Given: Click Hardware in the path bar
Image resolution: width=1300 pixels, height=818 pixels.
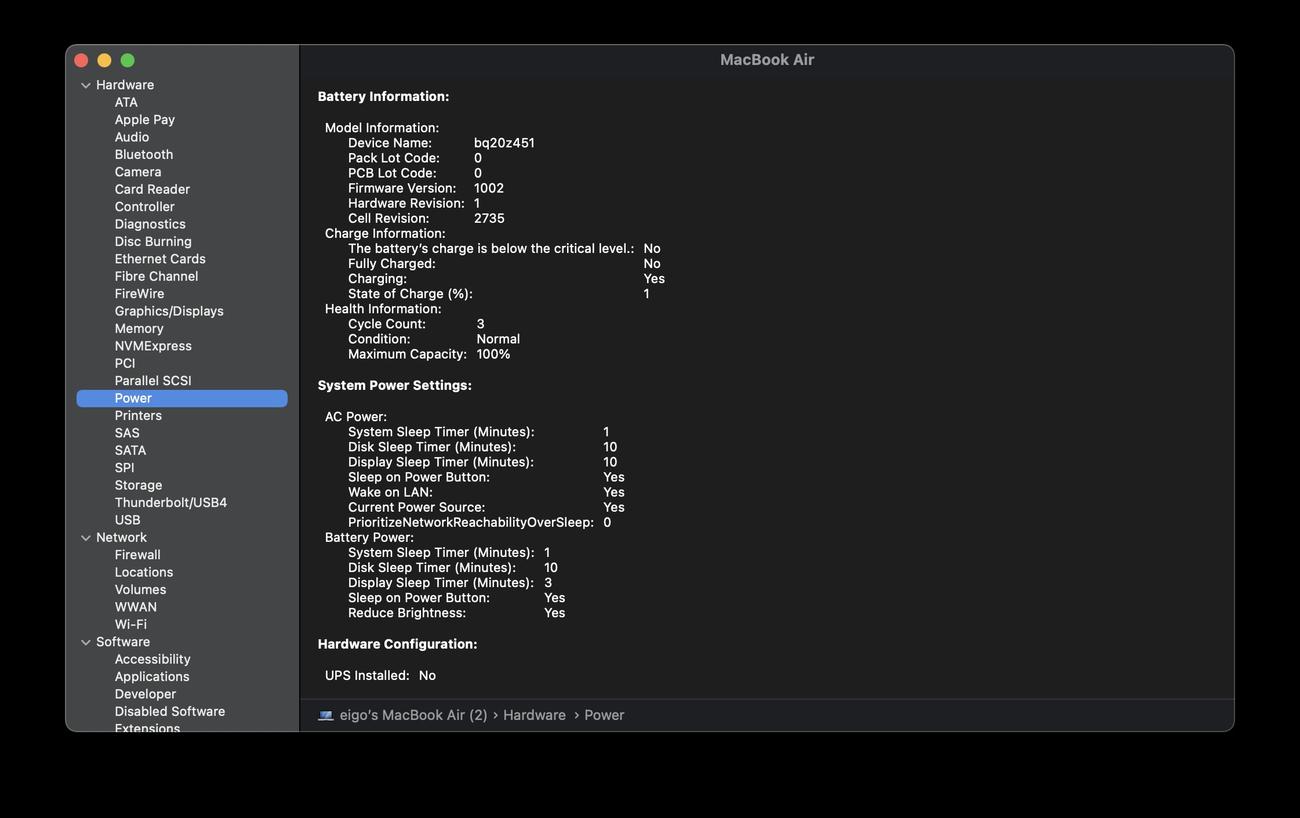Looking at the screenshot, I should (534, 715).
